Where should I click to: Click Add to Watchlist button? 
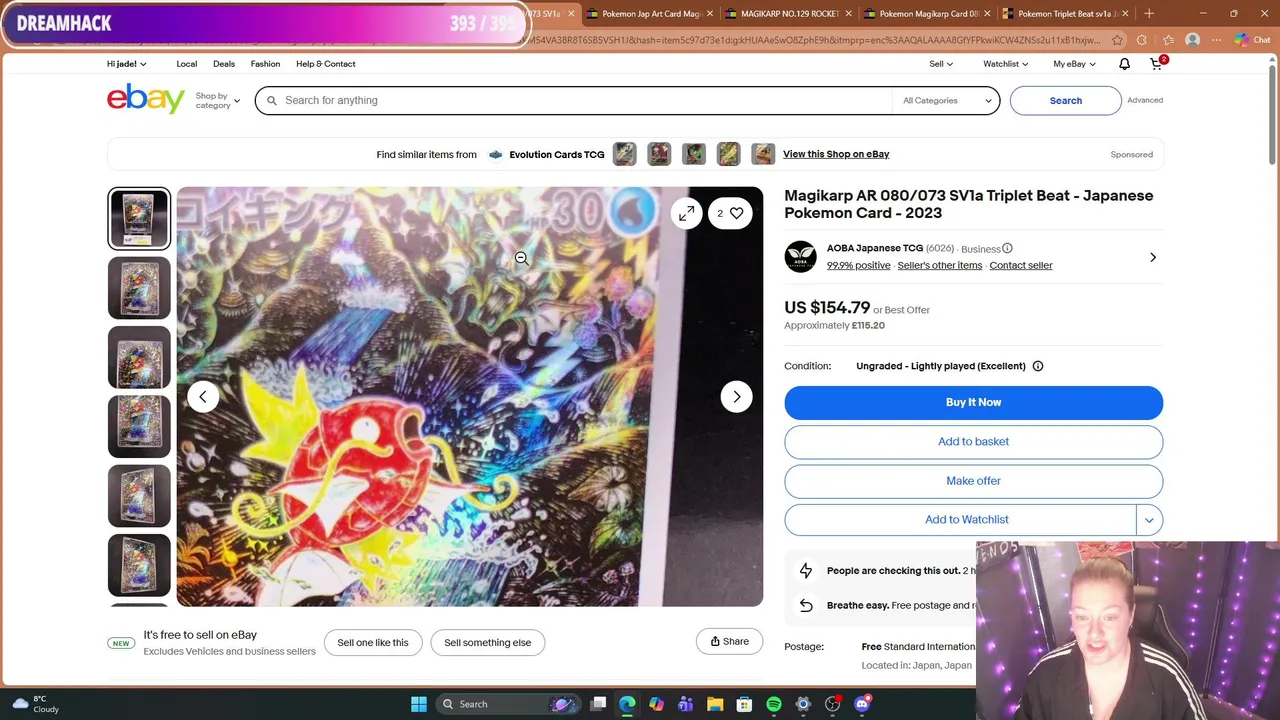coord(961,520)
